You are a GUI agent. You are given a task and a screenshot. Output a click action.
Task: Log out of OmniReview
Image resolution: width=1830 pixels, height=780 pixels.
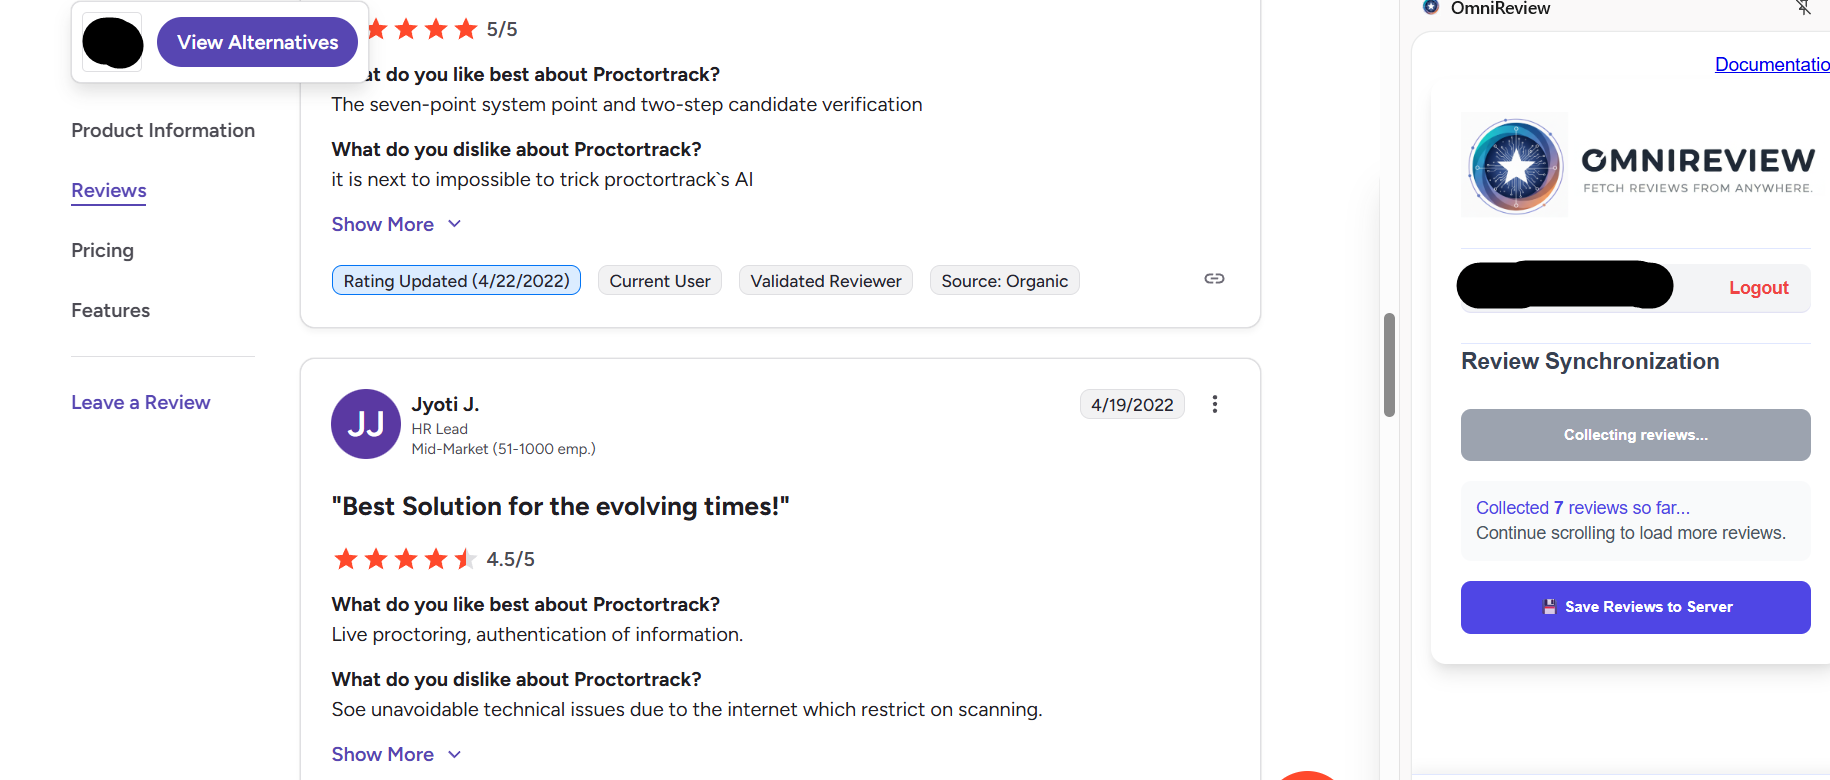1758,287
